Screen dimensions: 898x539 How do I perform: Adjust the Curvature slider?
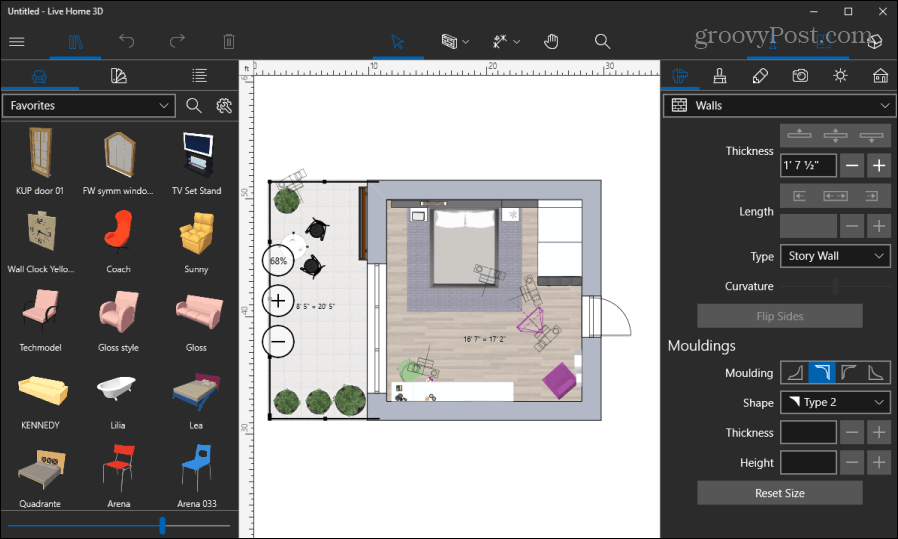835,286
